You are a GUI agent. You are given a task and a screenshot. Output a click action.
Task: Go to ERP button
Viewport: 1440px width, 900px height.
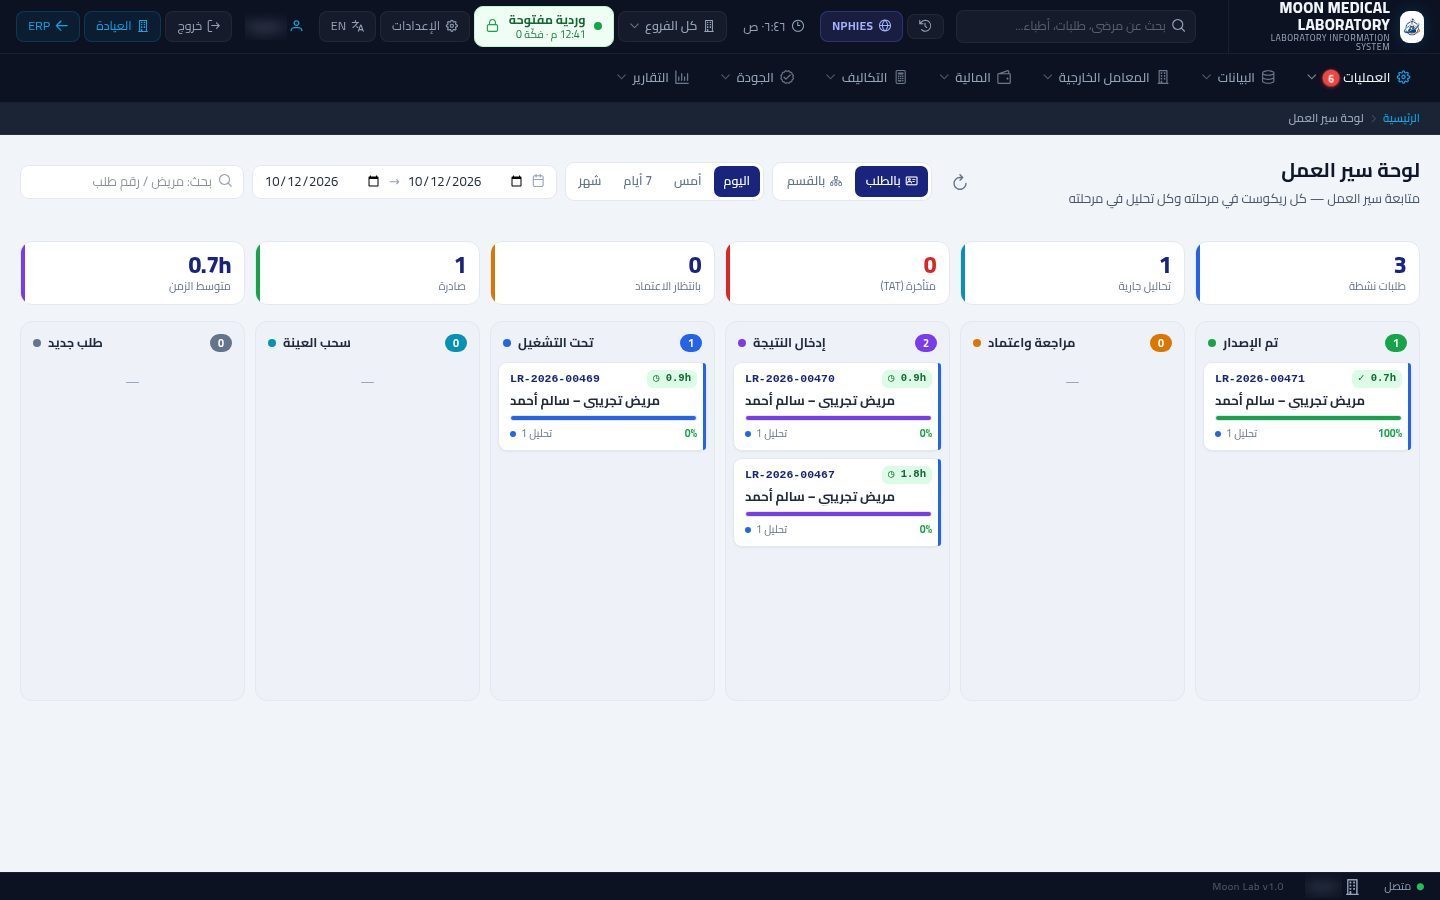[x=48, y=26]
